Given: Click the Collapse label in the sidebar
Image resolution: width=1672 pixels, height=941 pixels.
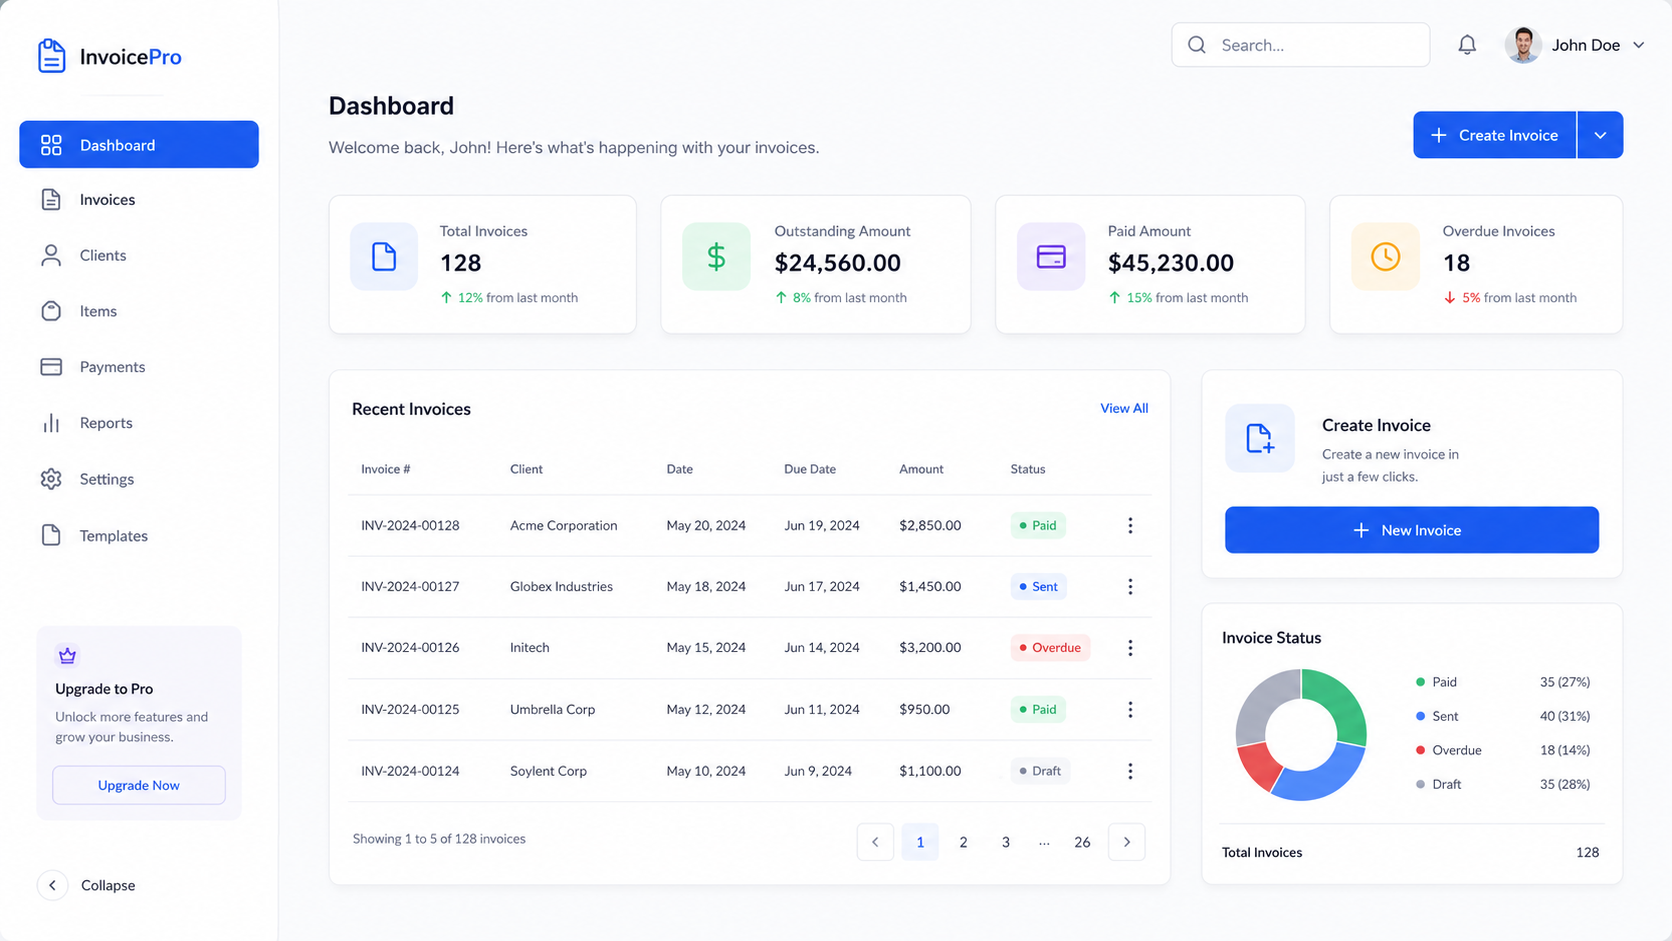Looking at the screenshot, I should 108,885.
